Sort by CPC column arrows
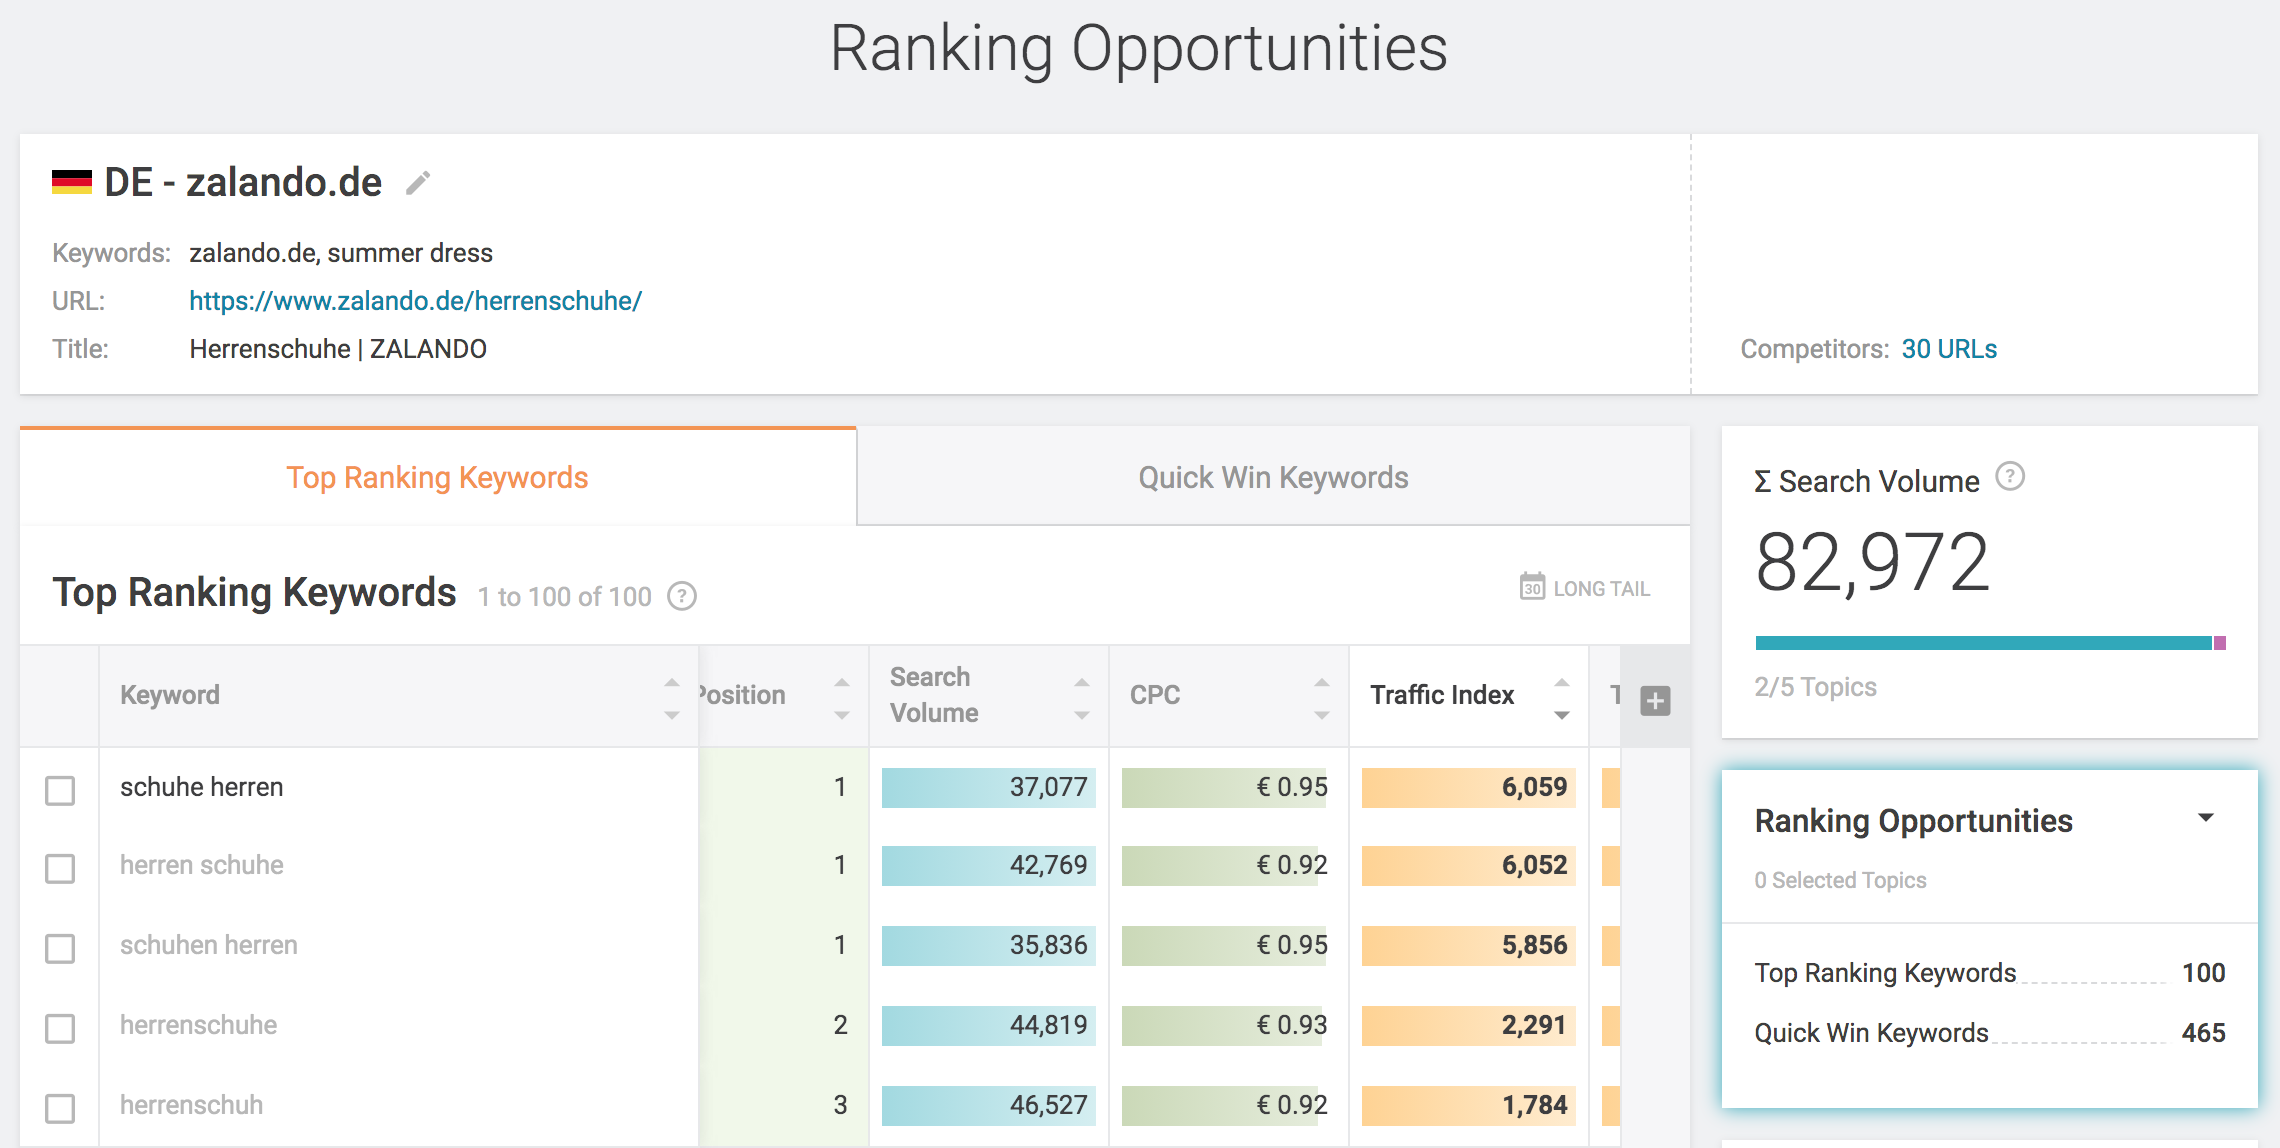 [1322, 698]
